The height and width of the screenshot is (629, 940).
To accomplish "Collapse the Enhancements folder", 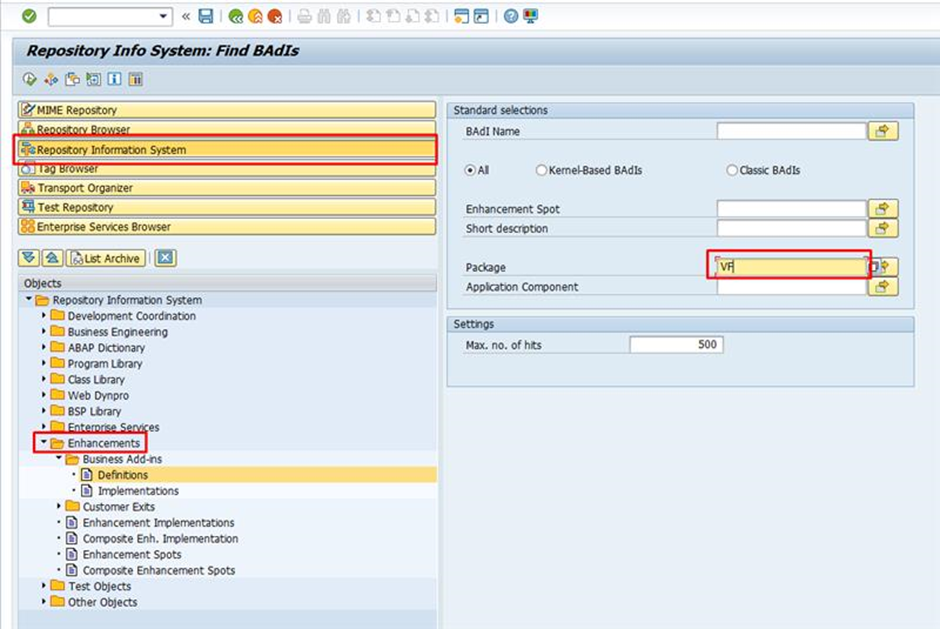I will coord(44,443).
